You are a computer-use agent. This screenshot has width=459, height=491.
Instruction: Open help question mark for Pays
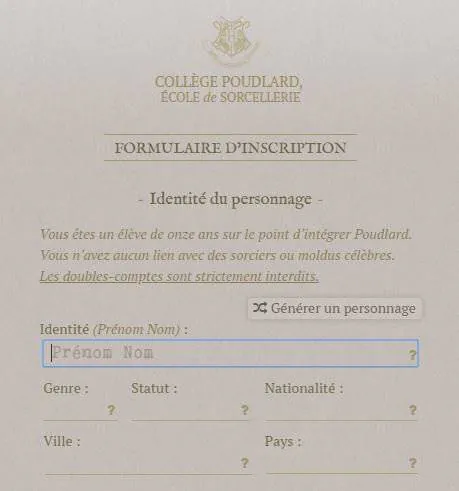[x=412, y=463]
